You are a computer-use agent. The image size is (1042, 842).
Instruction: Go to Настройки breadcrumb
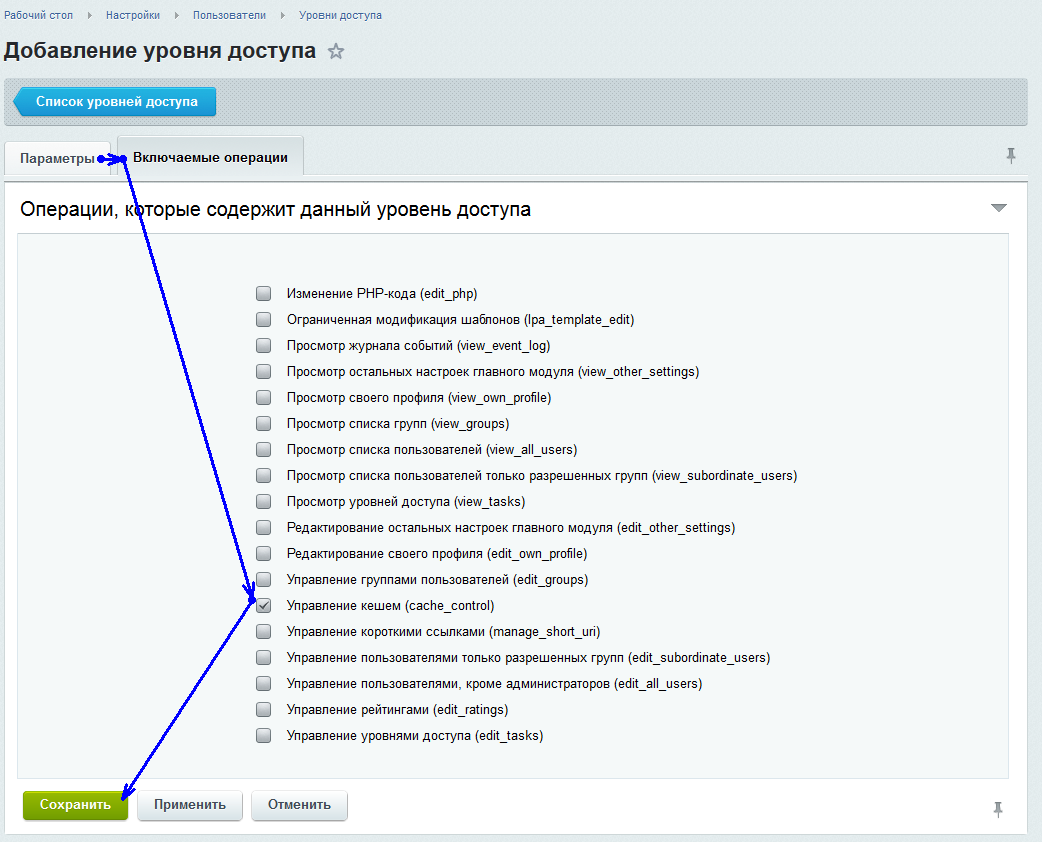(133, 15)
